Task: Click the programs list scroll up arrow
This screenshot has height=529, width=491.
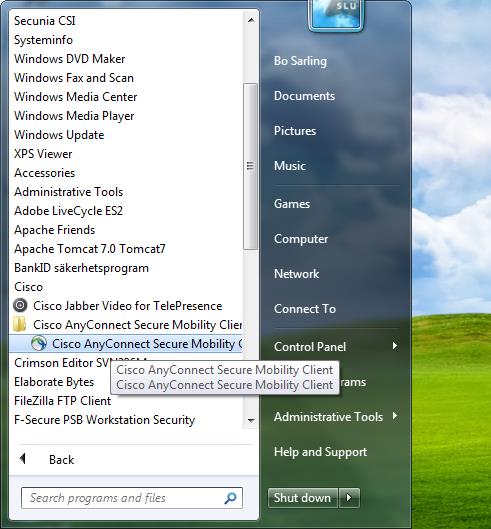Action: (x=251, y=20)
